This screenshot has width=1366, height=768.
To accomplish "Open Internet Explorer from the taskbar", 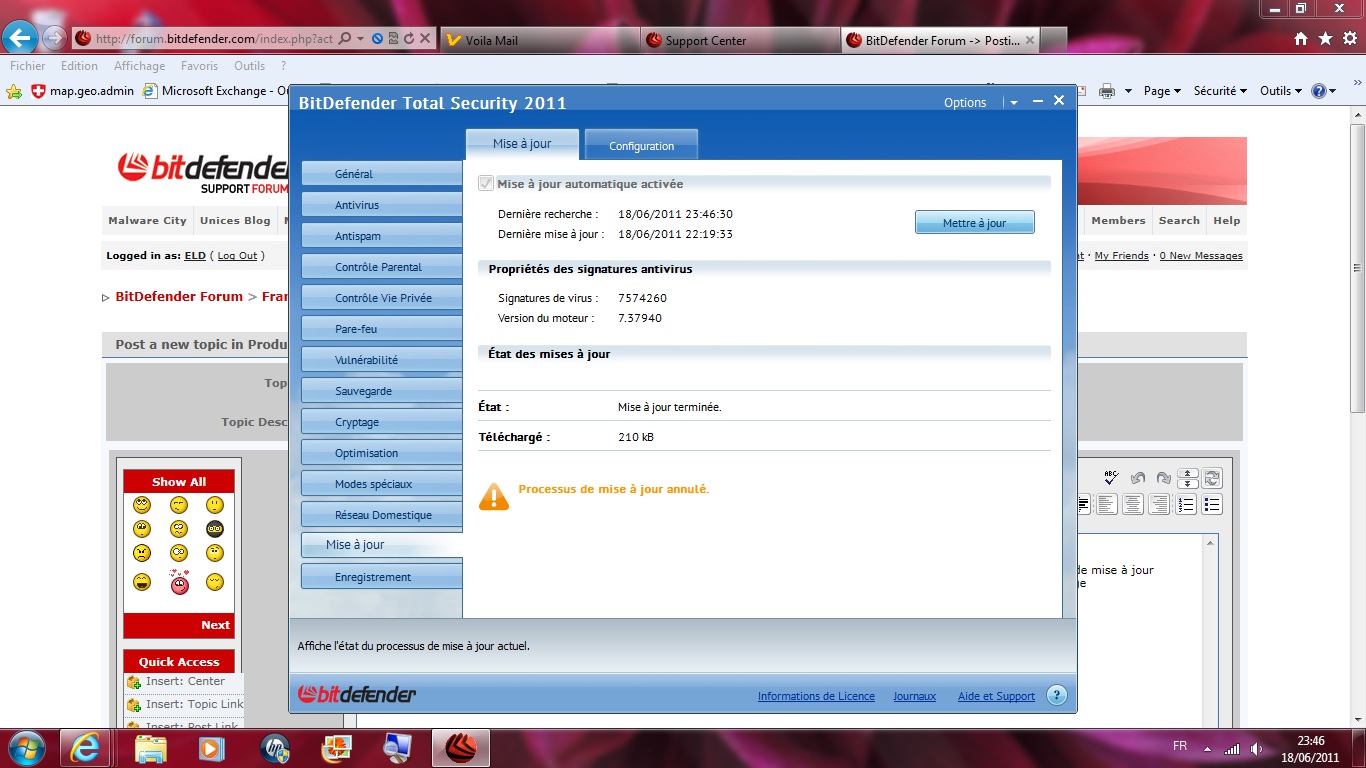I will tap(85, 748).
